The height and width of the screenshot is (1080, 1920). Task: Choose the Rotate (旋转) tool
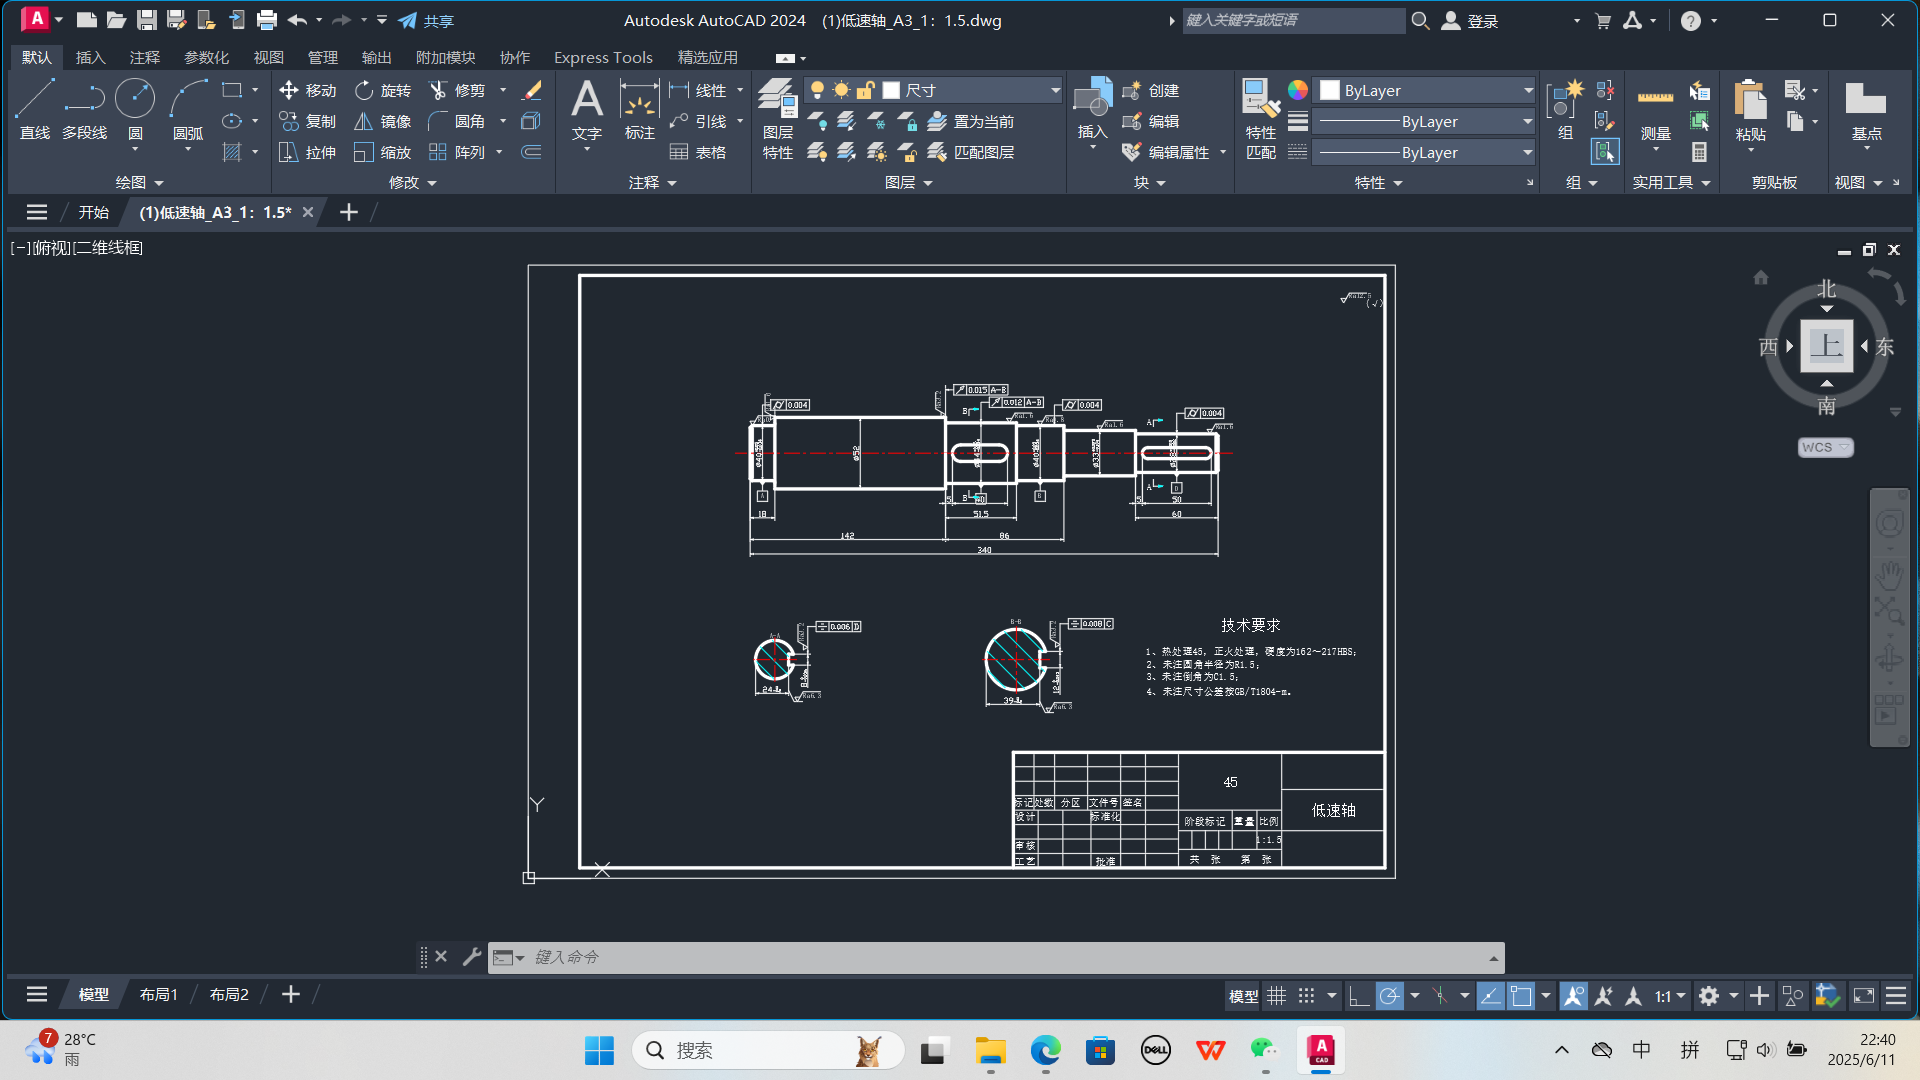(x=383, y=90)
